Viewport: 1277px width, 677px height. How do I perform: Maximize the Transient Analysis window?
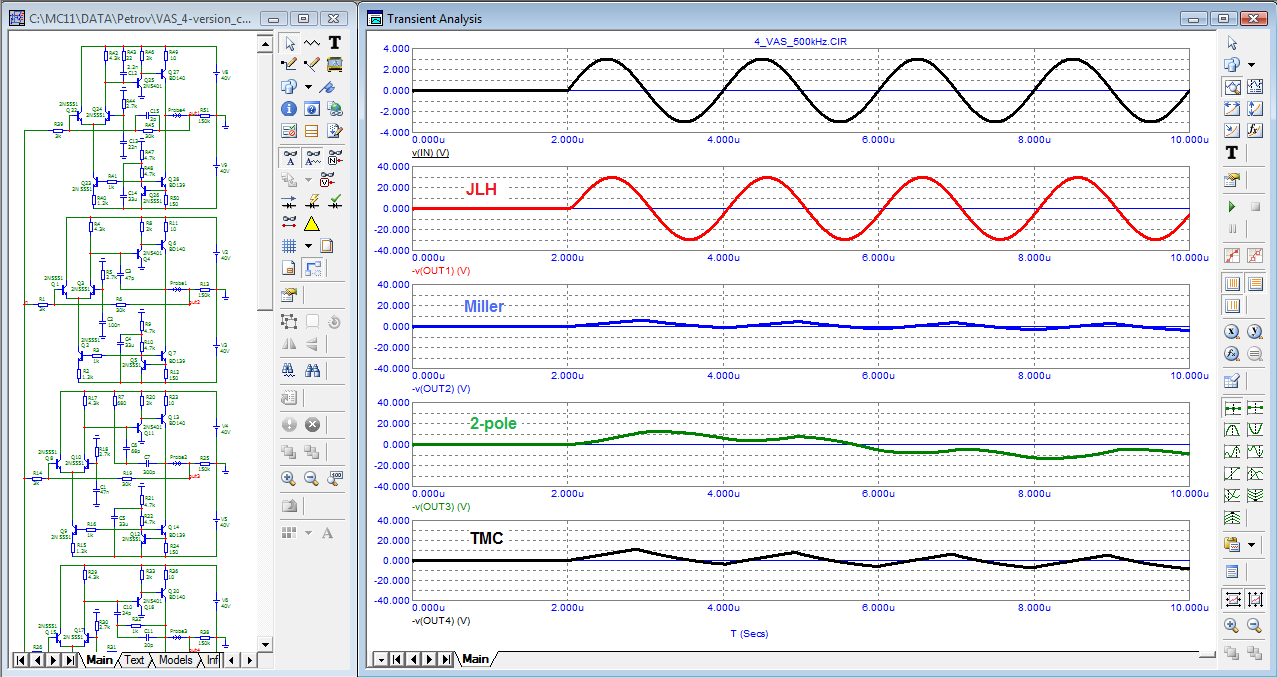1223,18
